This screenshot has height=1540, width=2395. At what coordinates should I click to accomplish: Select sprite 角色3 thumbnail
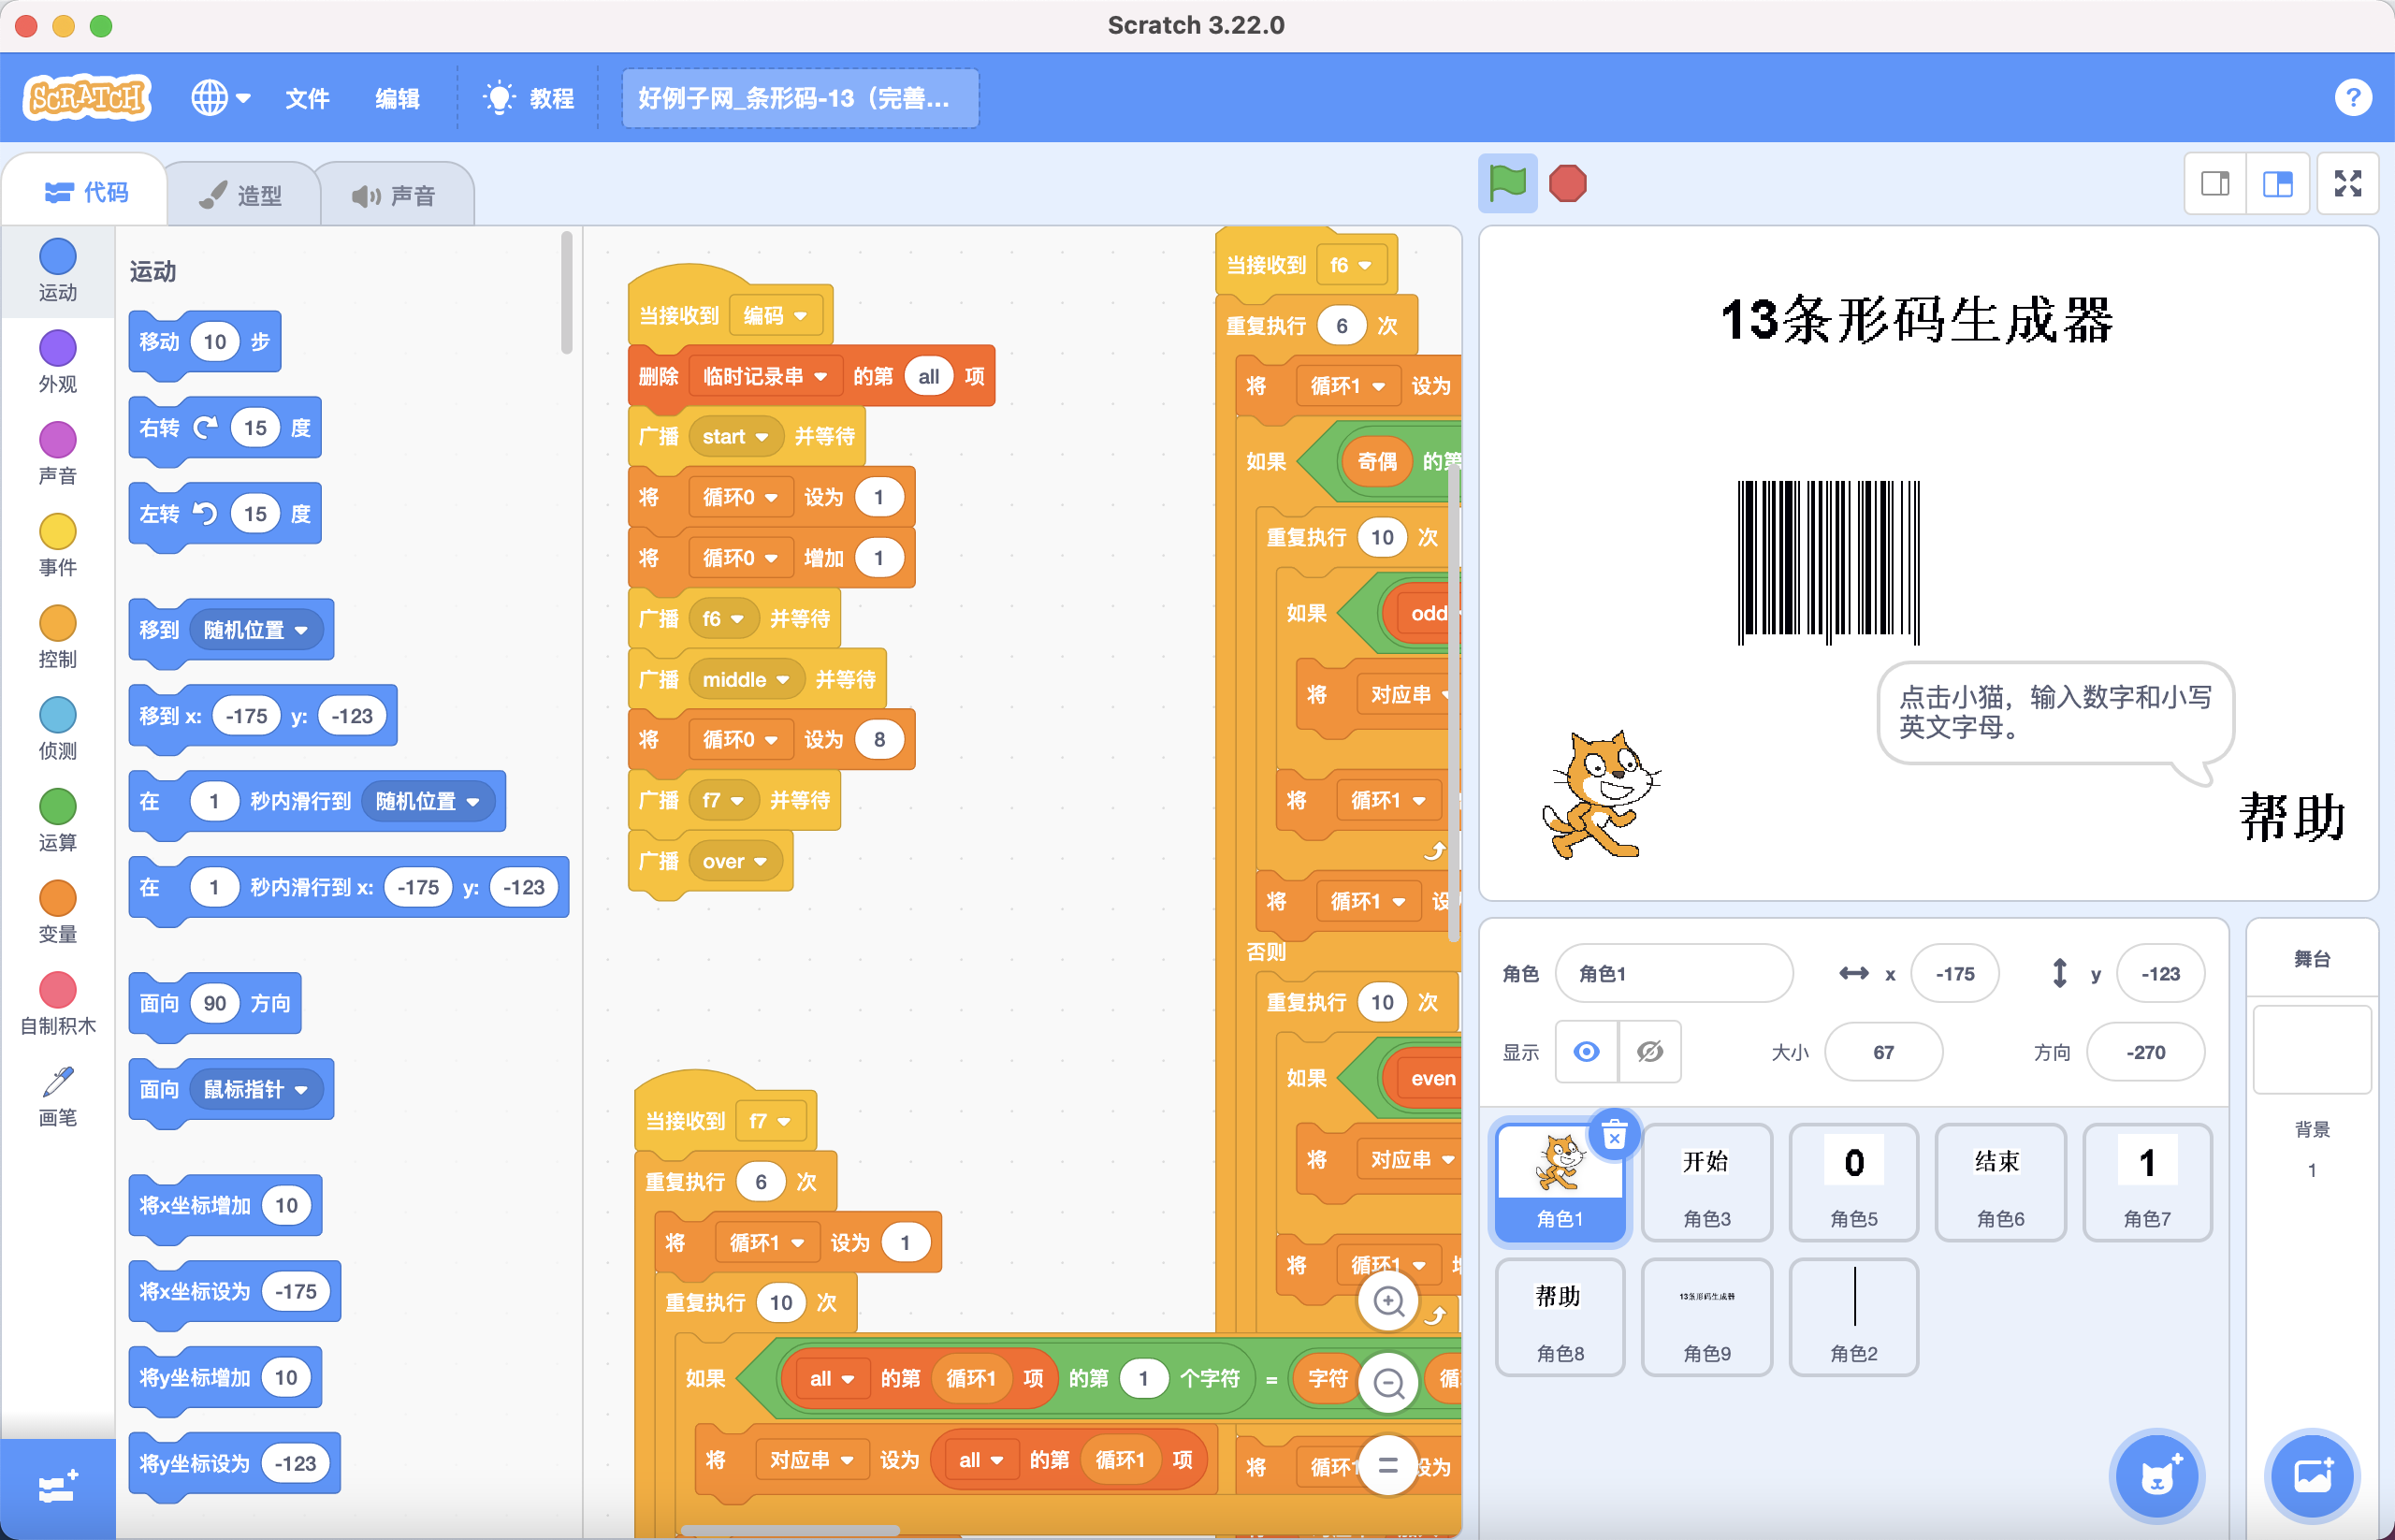(x=1706, y=1182)
